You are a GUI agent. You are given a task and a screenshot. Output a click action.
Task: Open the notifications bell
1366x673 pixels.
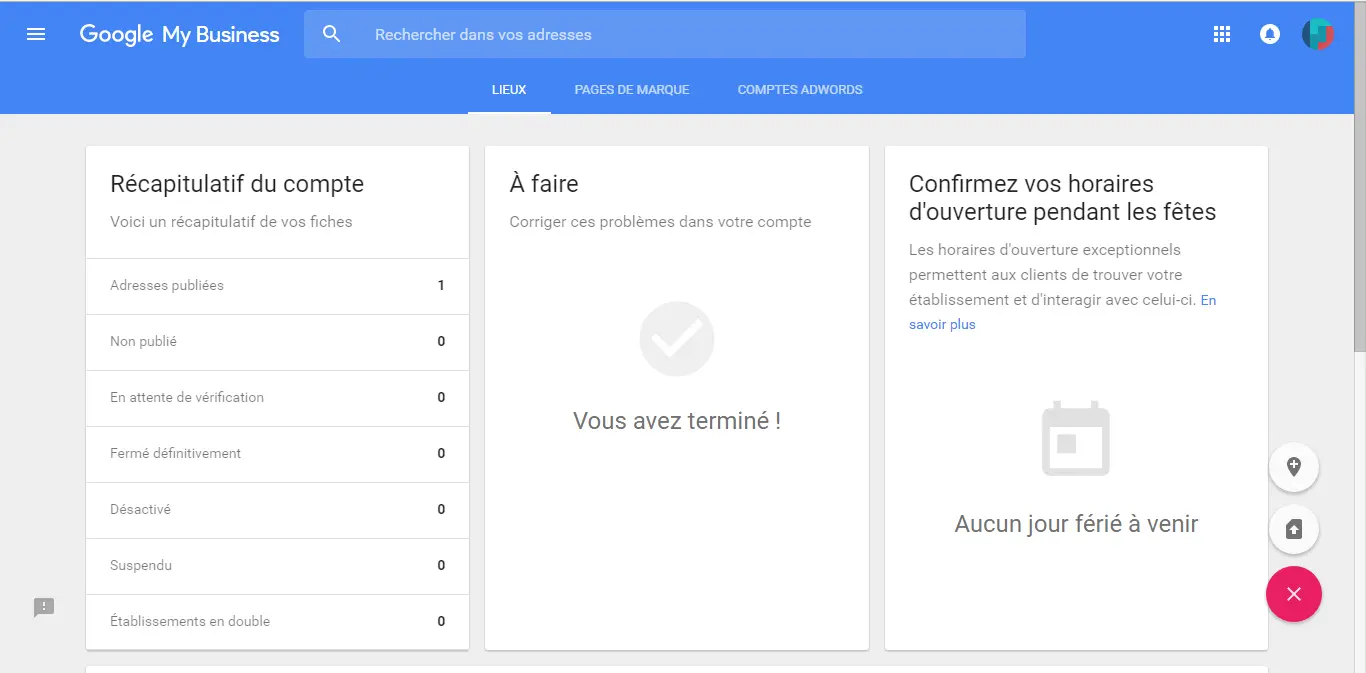click(1269, 34)
